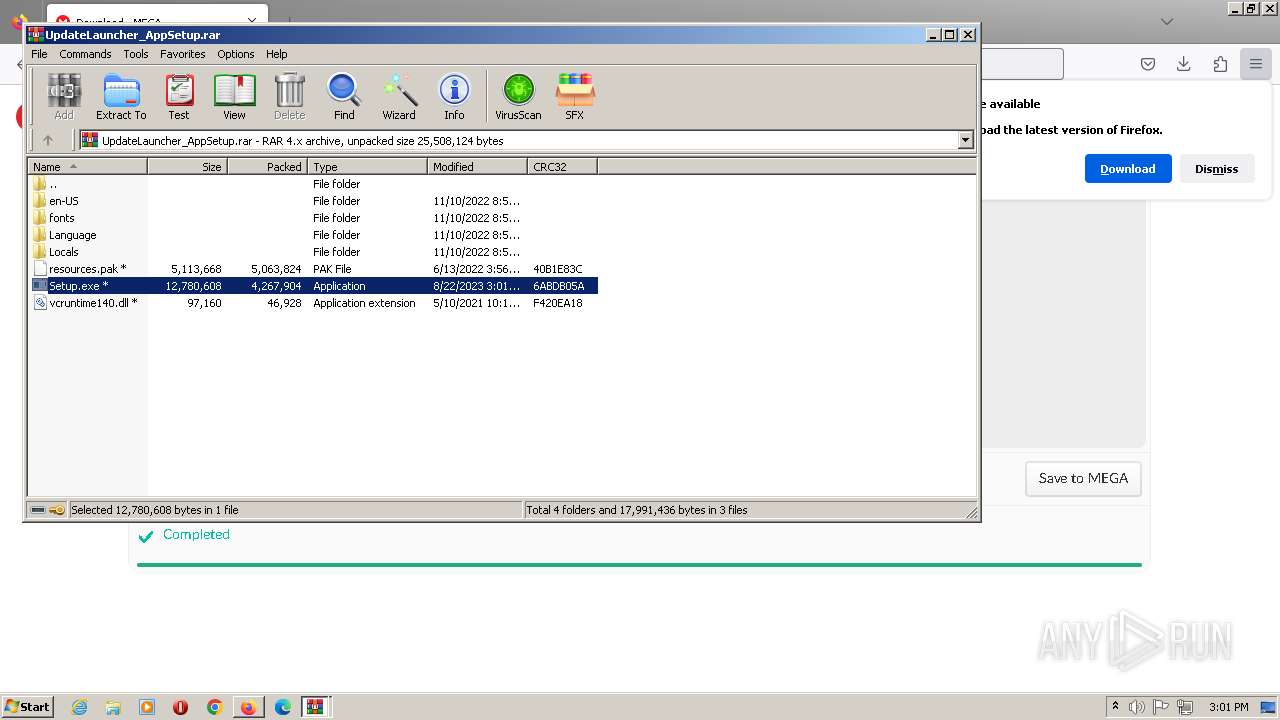Screen dimensions: 1280x720
Task: Open the Options menu
Action: pos(236,54)
